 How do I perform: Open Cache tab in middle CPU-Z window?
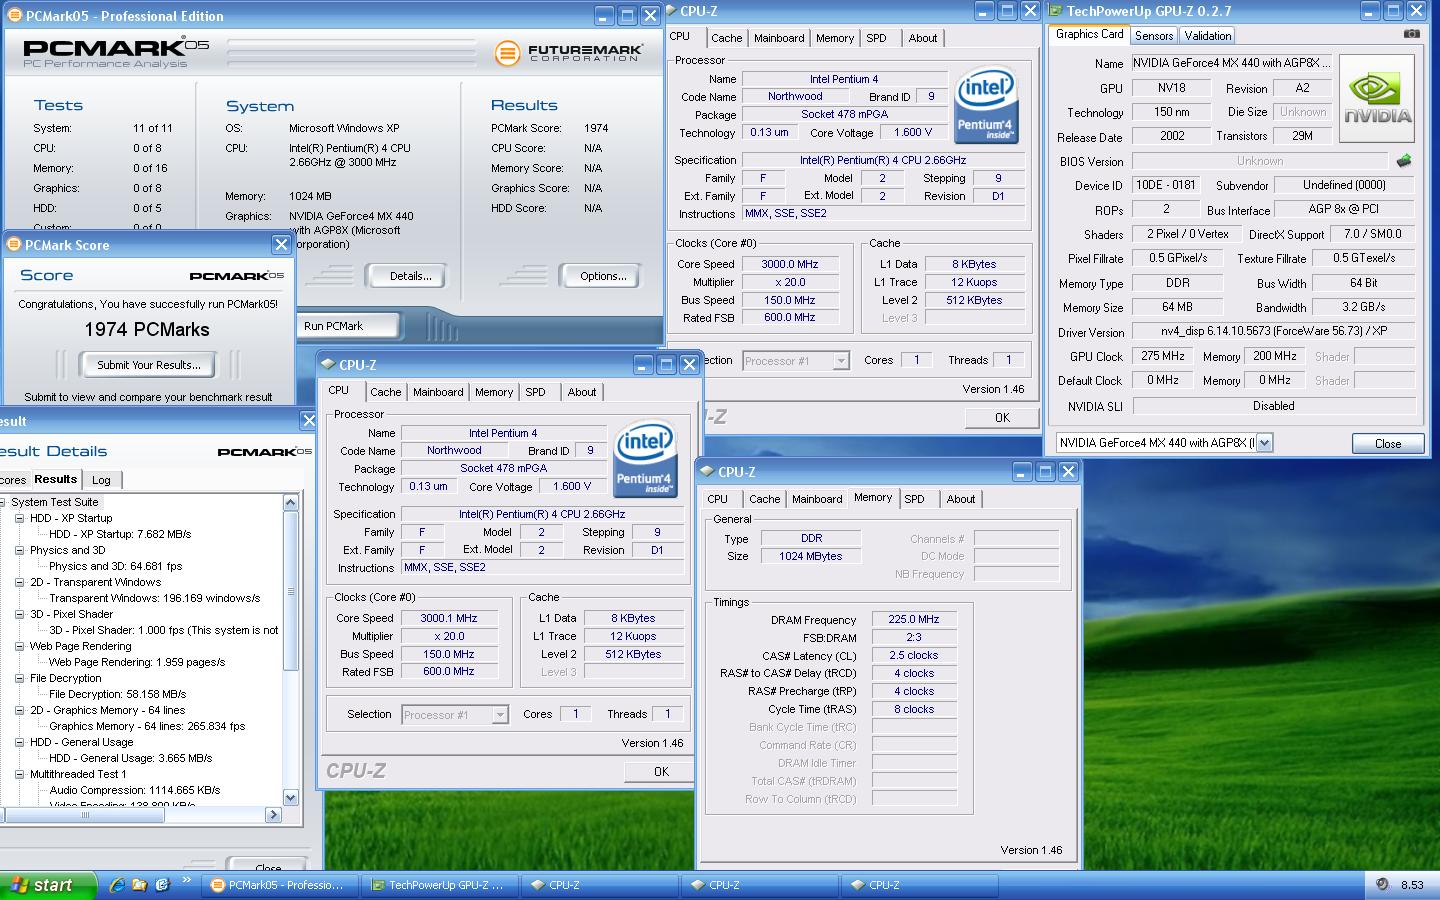pos(385,392)
